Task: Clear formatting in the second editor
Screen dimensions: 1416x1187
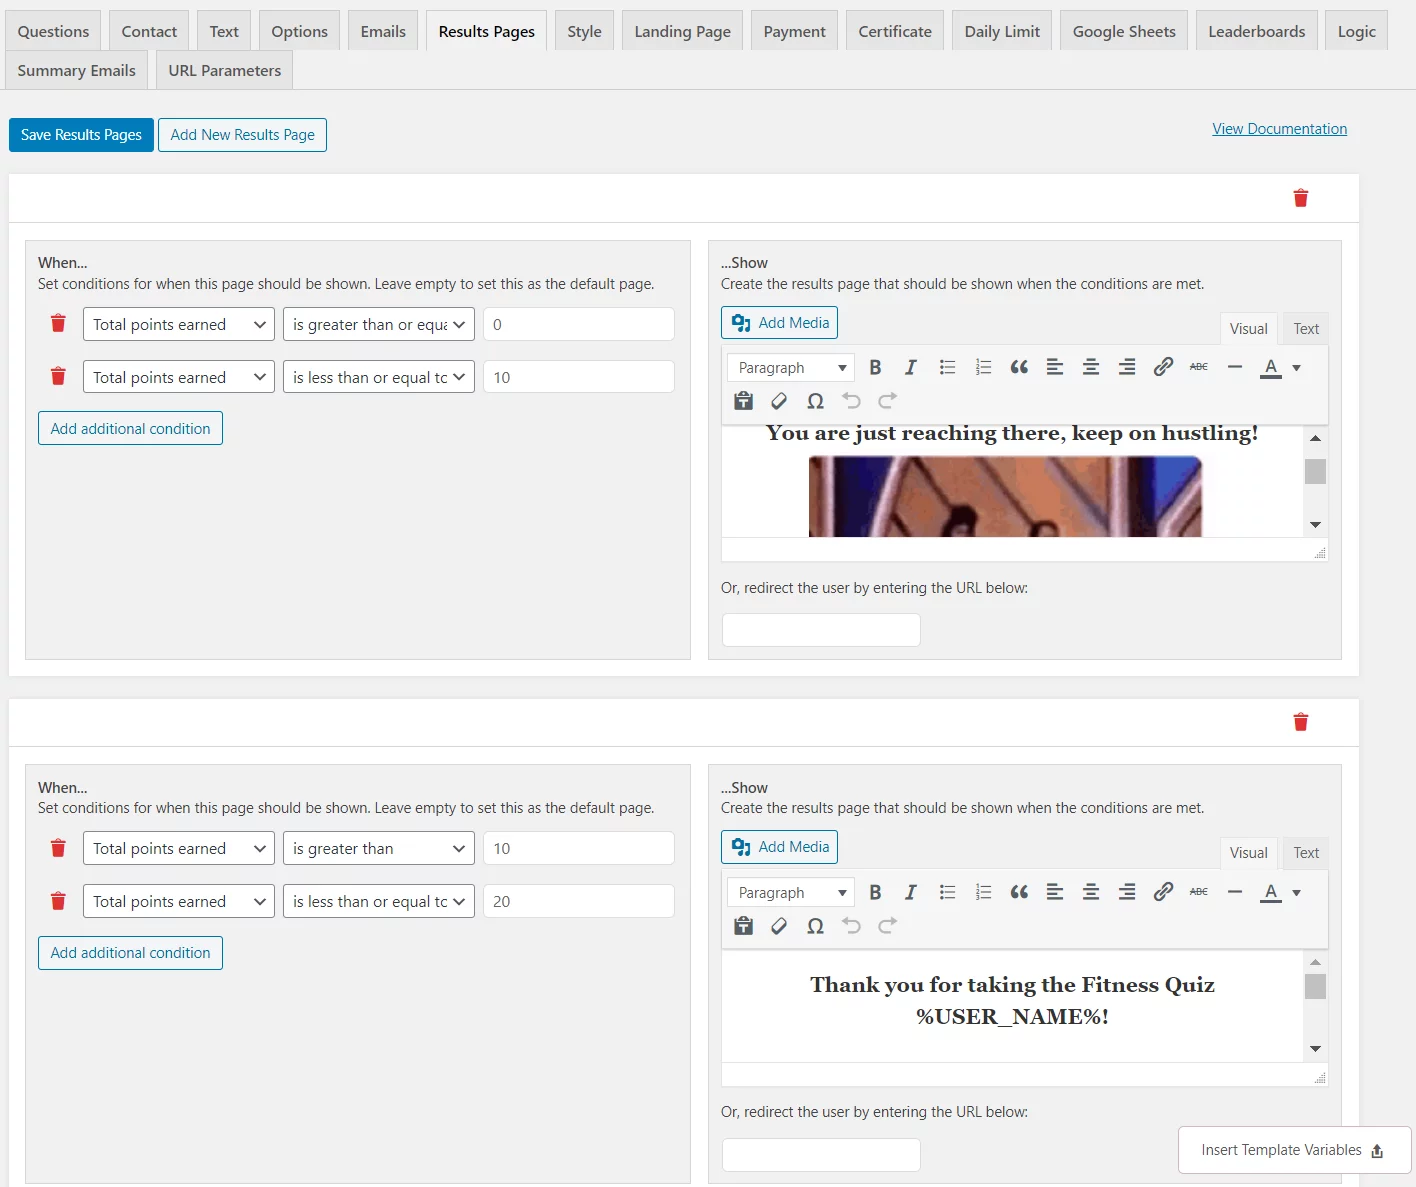Action: click(779, 926)
